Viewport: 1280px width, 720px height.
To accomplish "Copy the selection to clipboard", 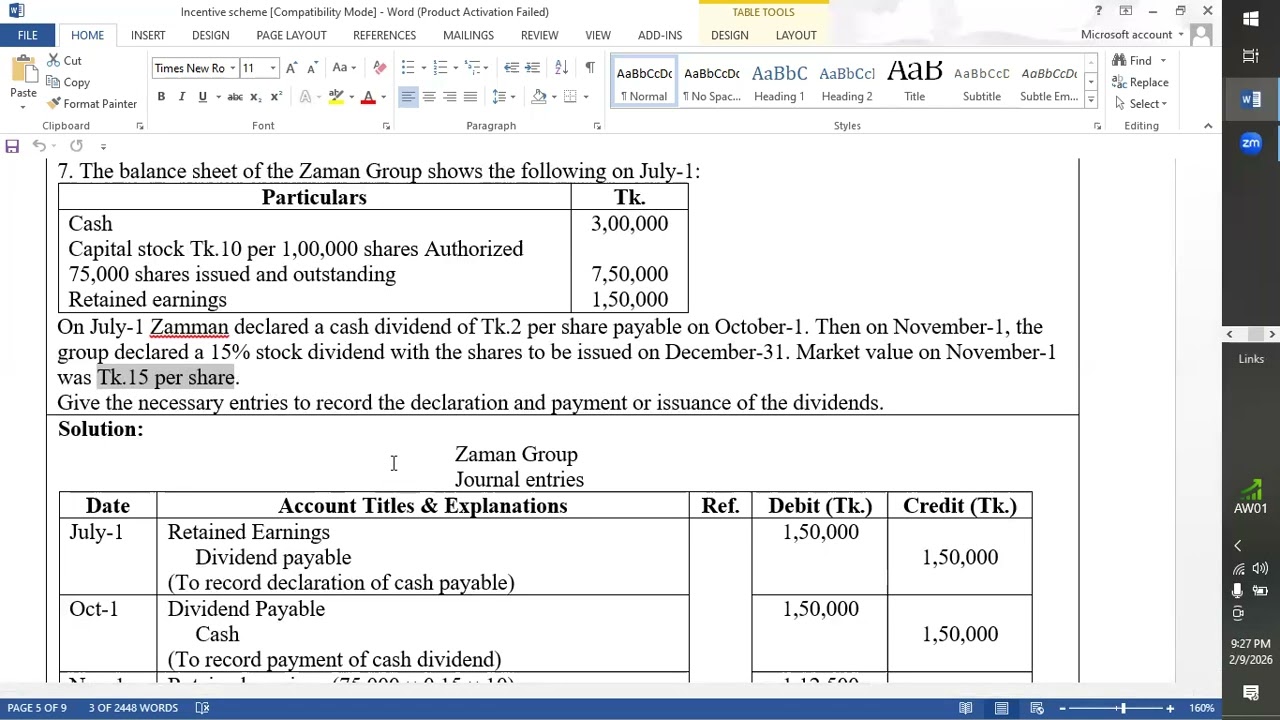I will pos(68,82).
